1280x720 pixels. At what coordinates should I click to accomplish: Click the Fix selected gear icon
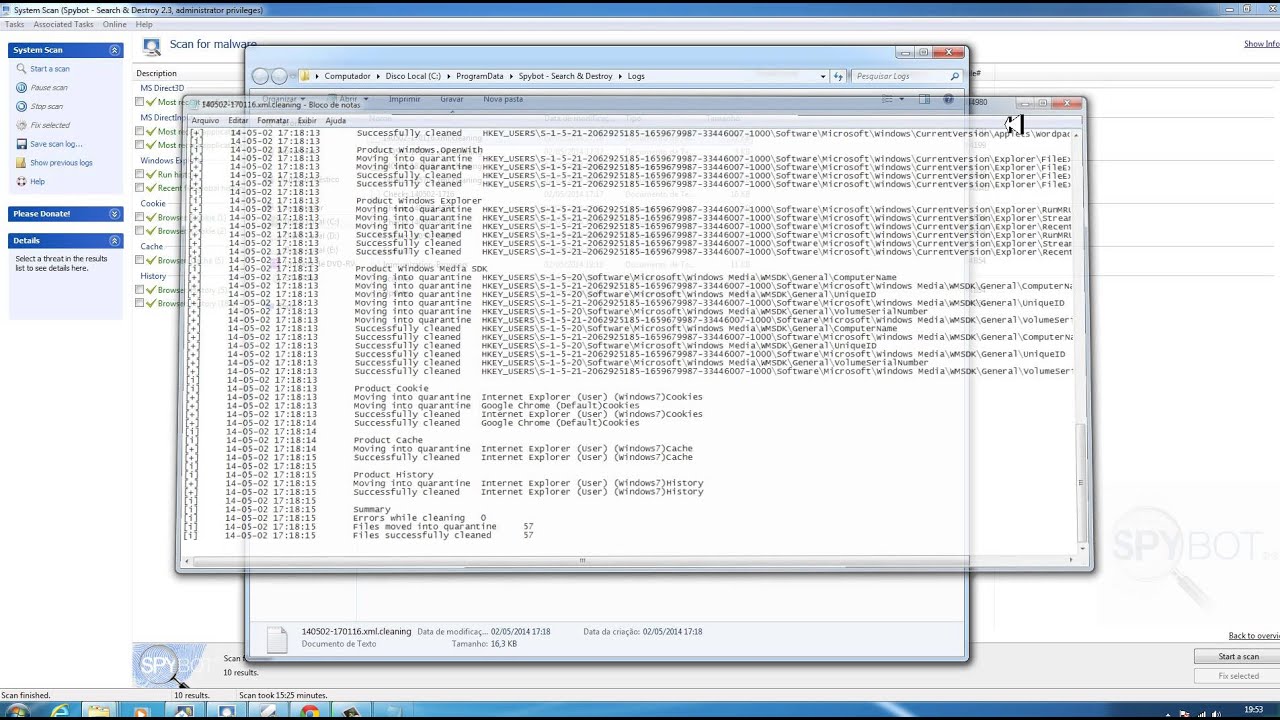point(21,125)
